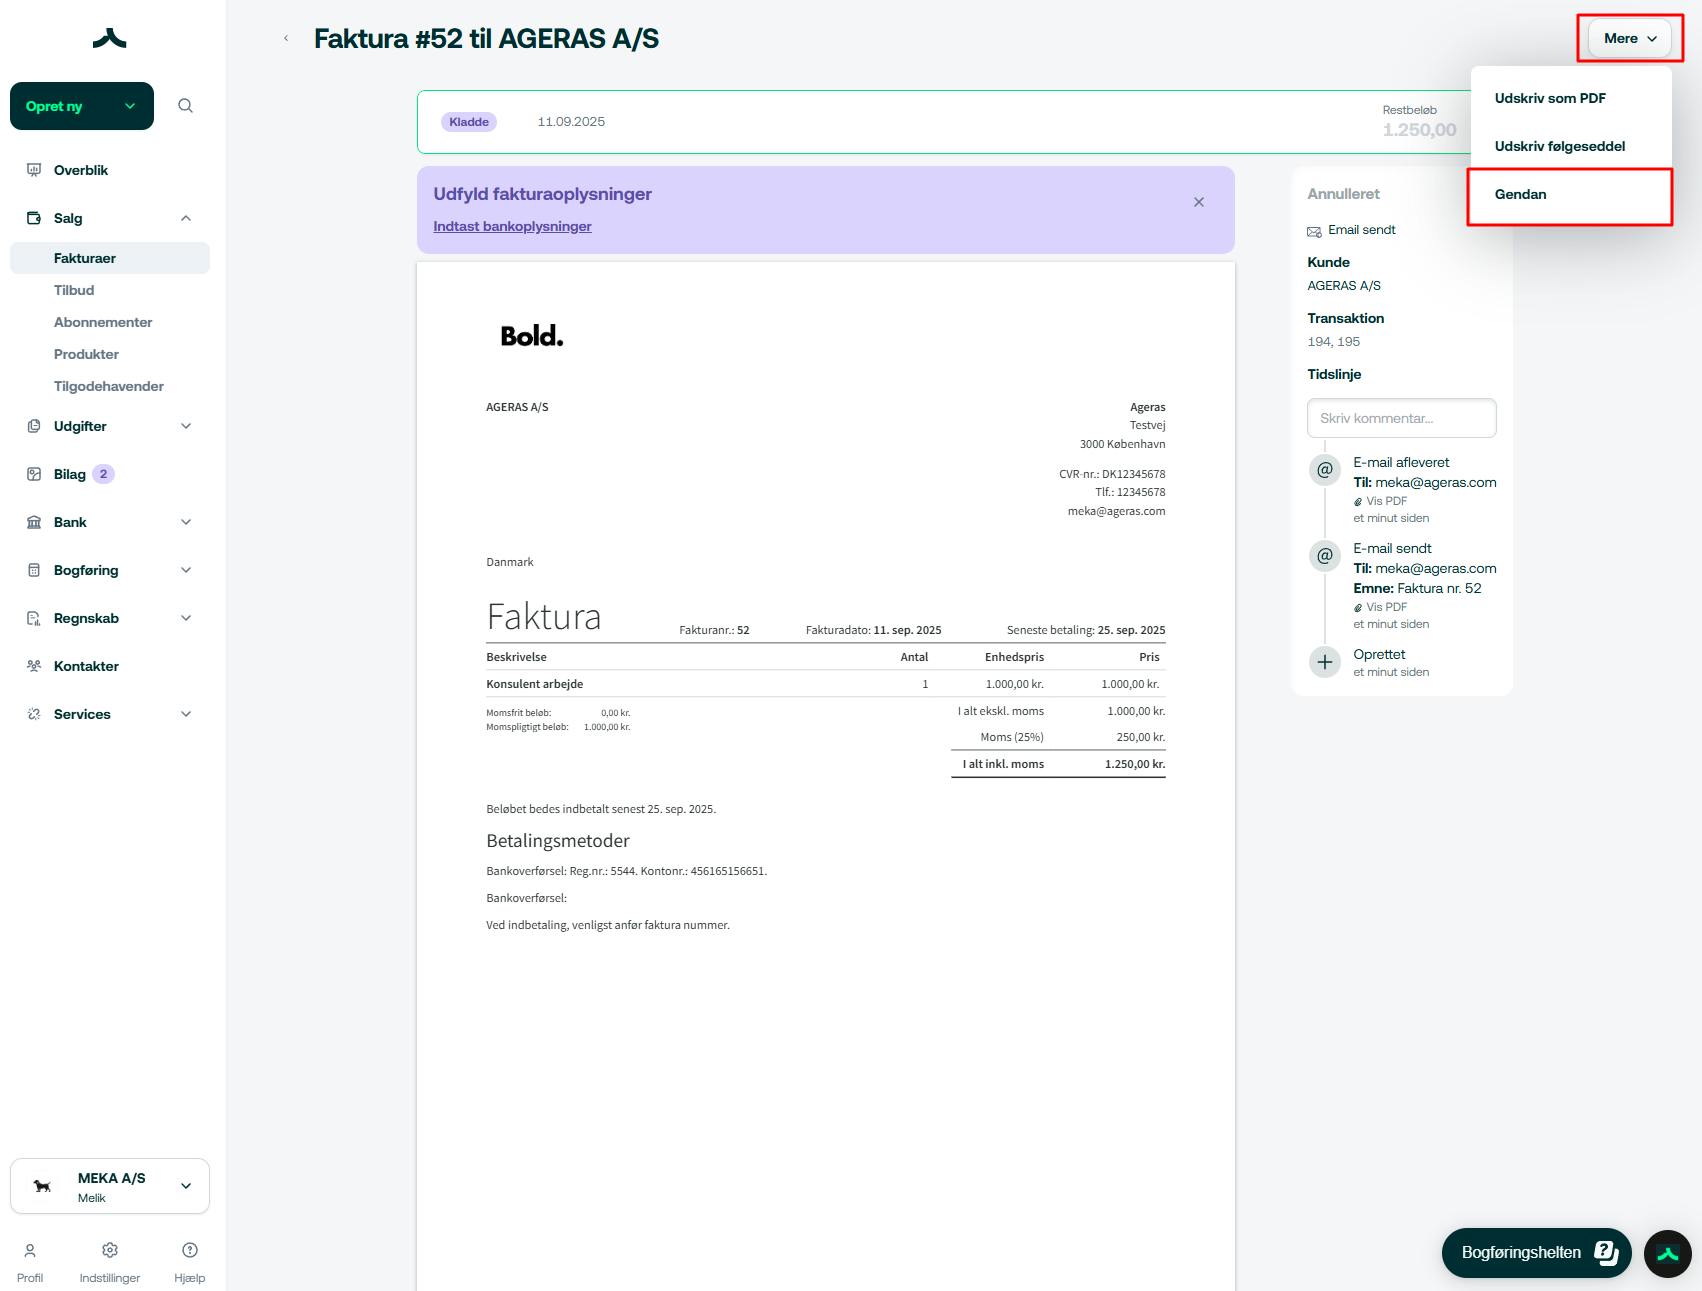
Task: Click the @ icon for E-mail sendt
Action: click(1325, 555)
